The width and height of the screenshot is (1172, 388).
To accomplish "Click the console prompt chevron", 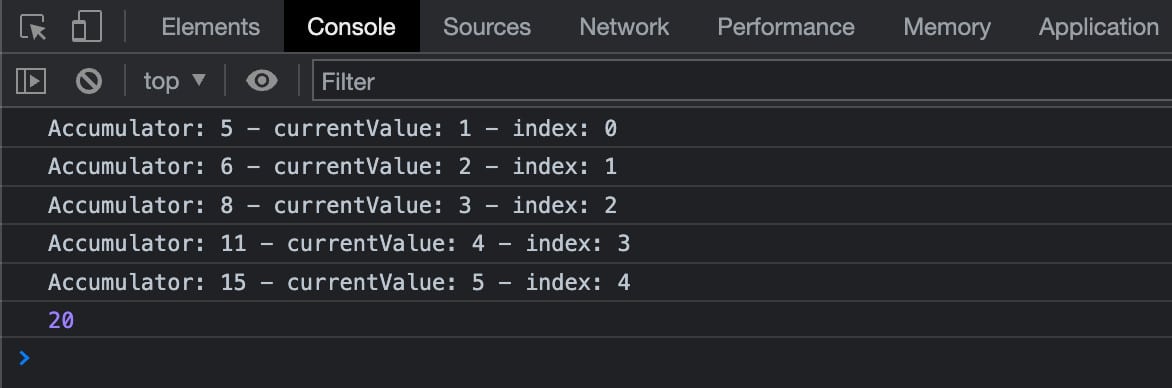I will (25, 358).
